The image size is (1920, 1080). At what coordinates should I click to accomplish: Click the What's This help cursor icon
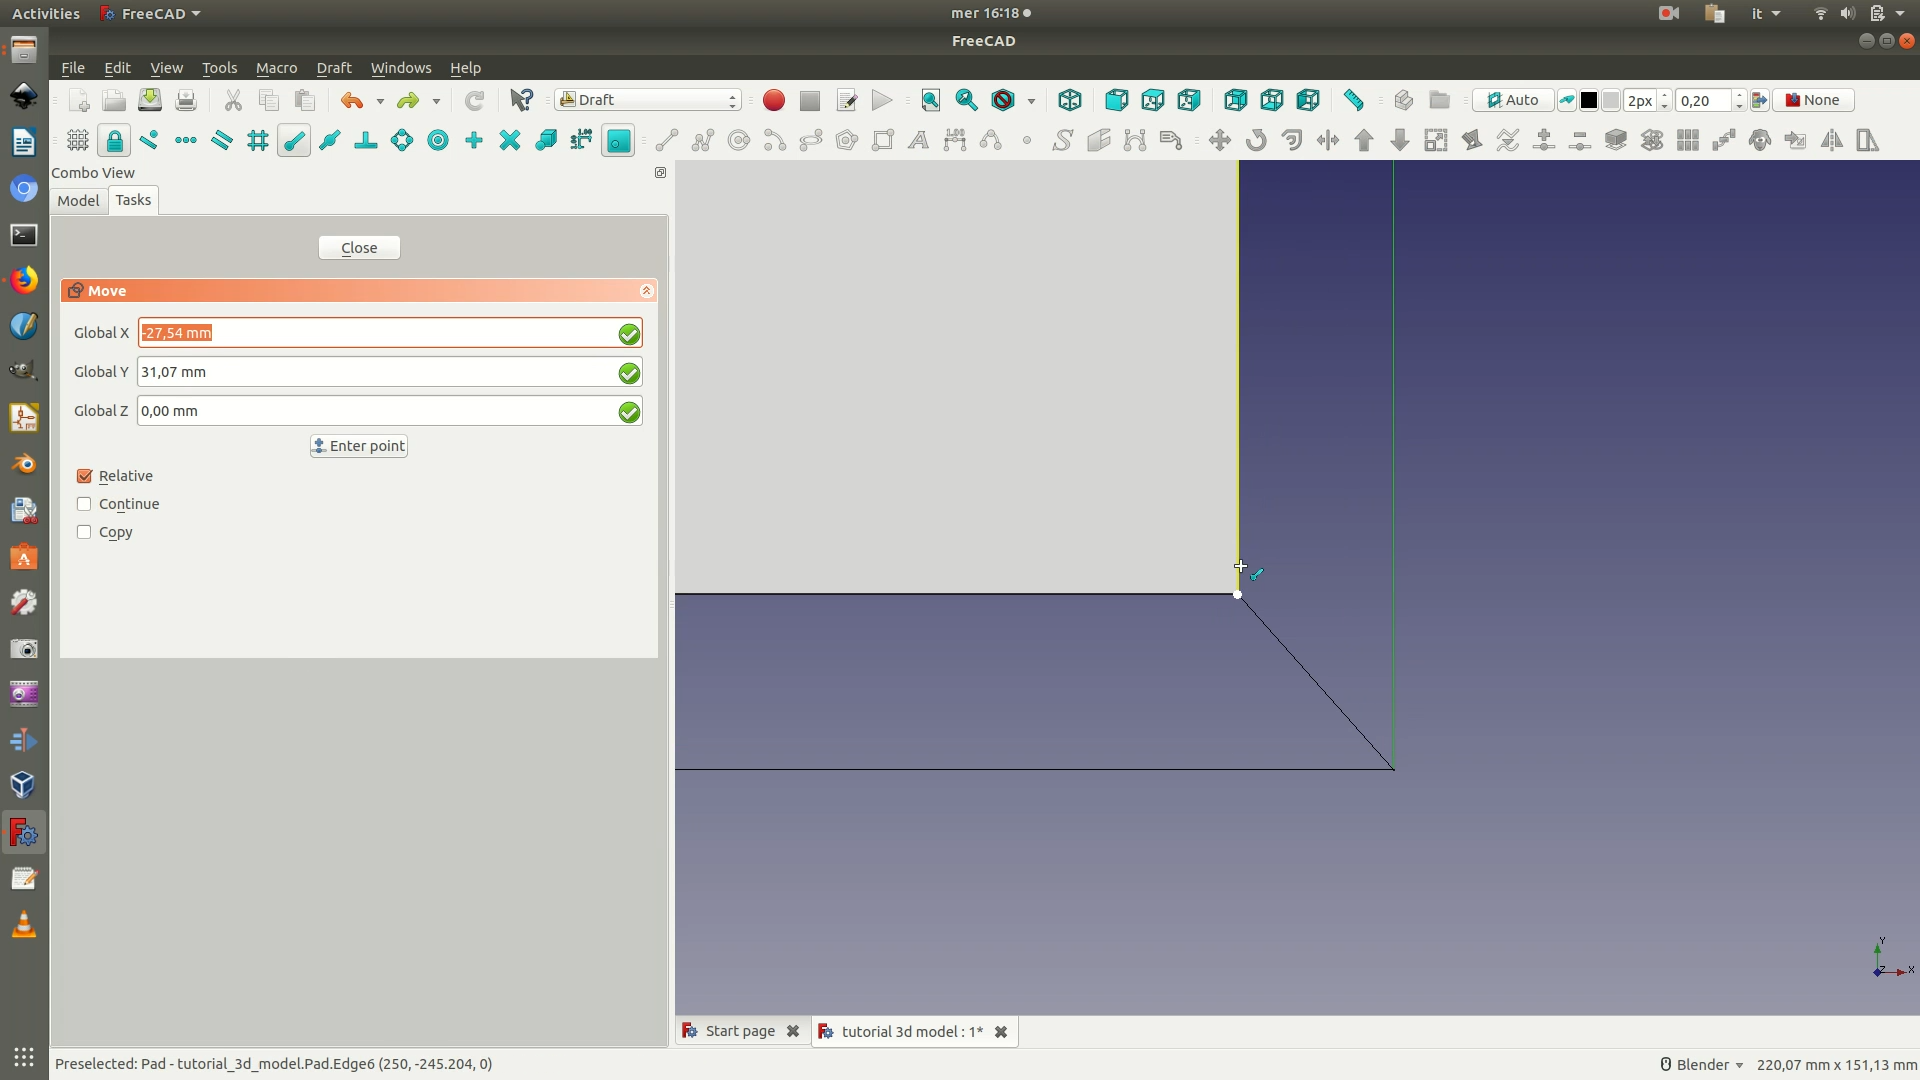[x=521, y=100]
